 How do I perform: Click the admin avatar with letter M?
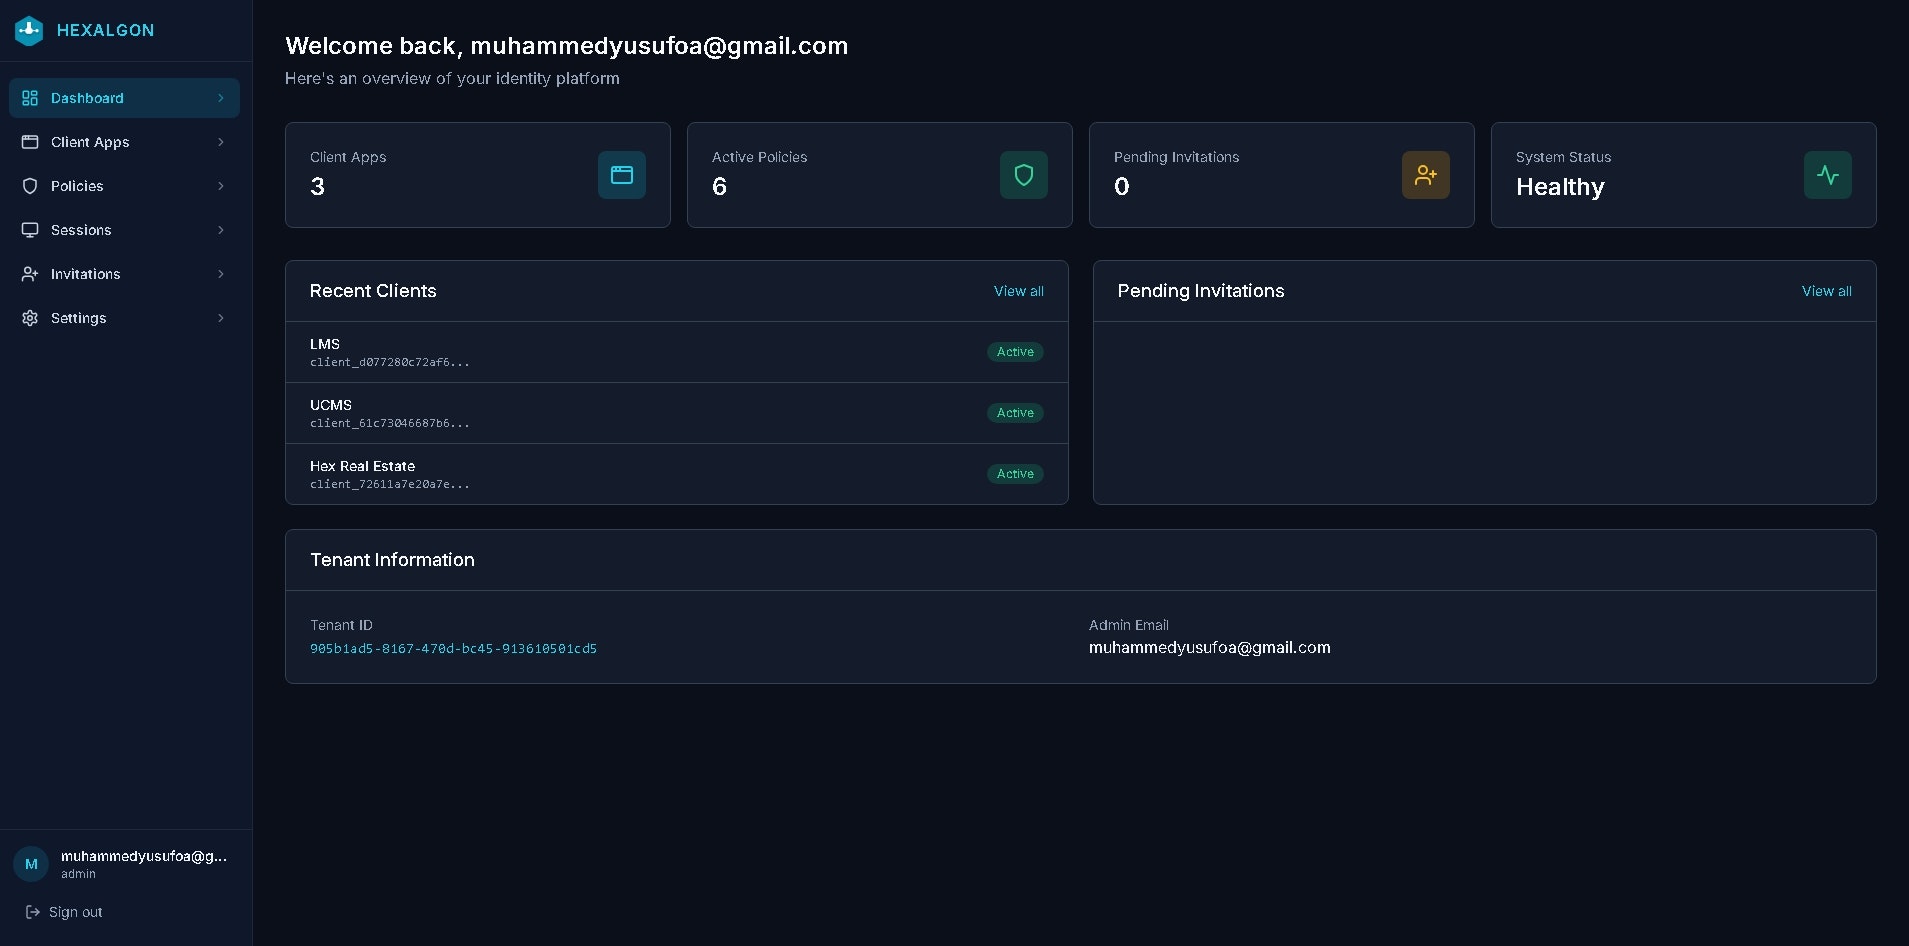(x=30, y=863)
